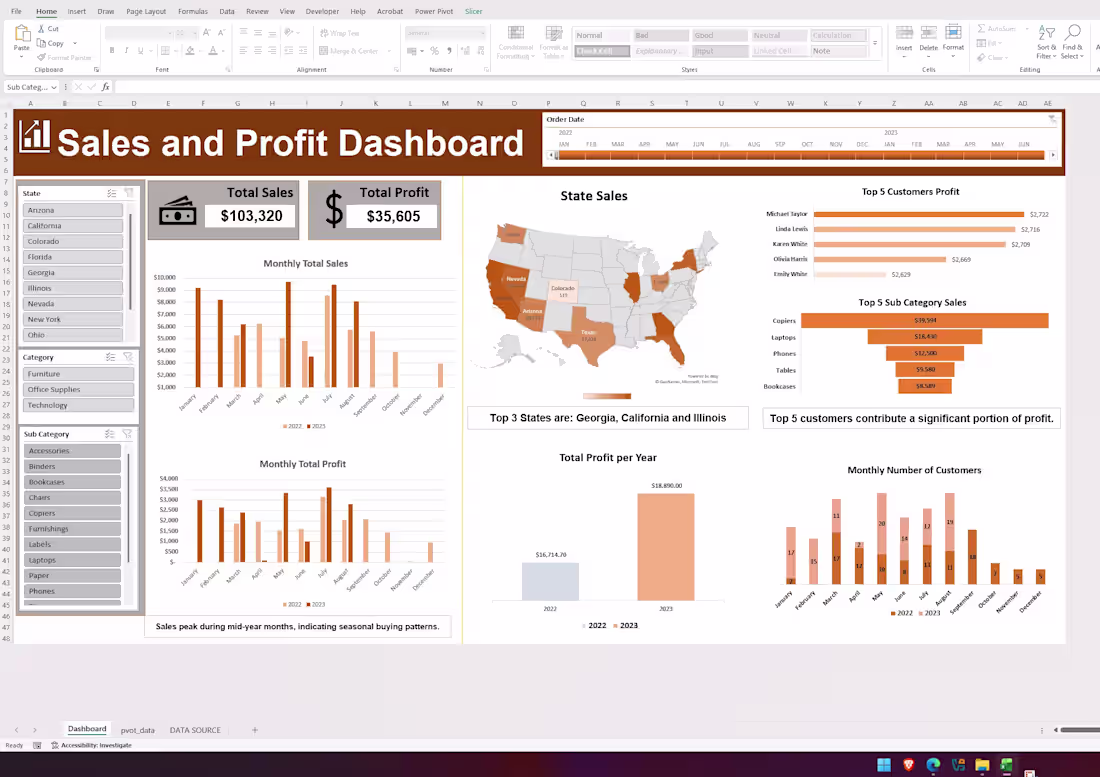The width and height of the screenshot is (1100, 777).
Task: Click the Order Date timeline clear filter icon
Action: [1052, 120]
